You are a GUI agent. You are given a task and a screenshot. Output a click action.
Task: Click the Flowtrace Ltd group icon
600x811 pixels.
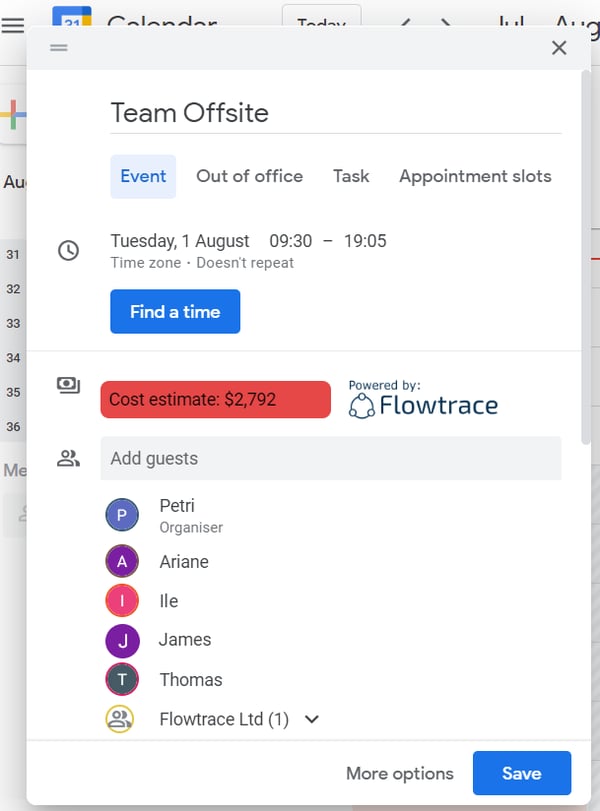click(x=121, y=719)
